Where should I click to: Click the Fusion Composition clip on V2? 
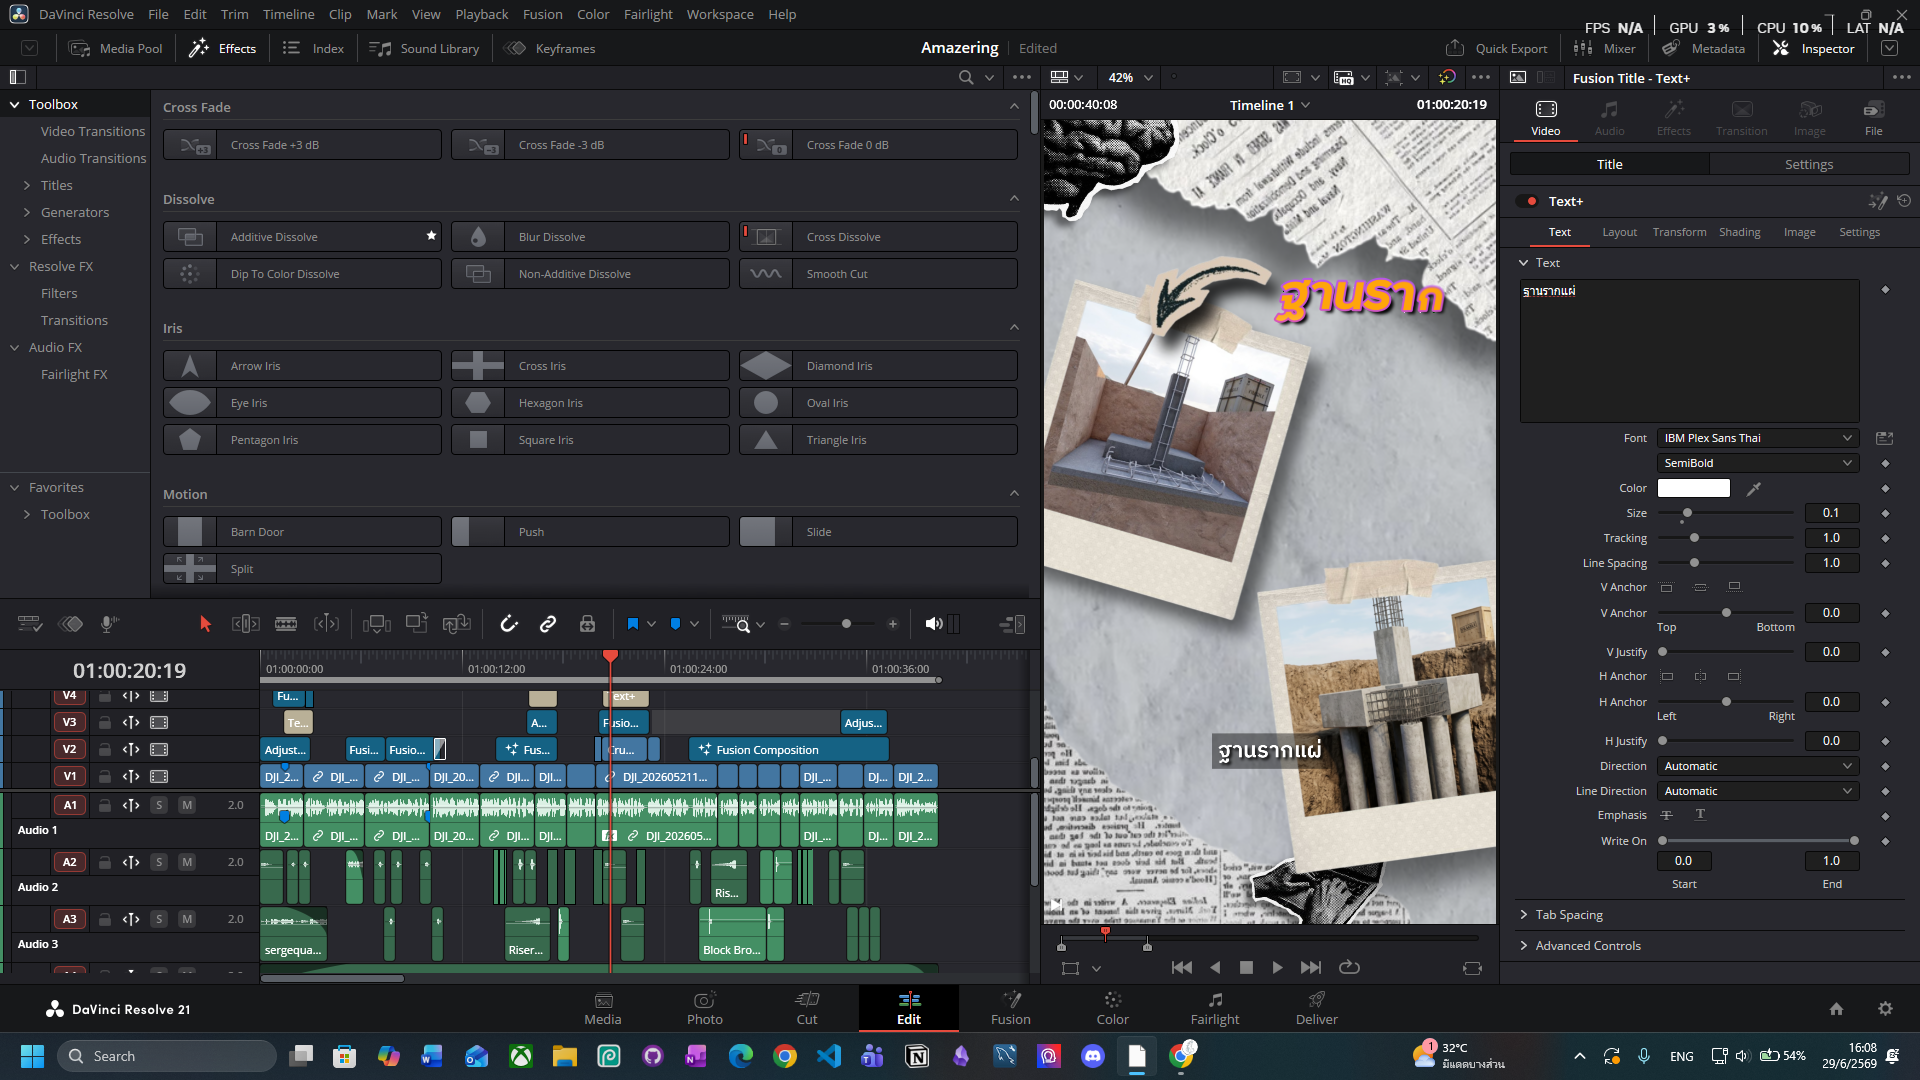[x=788, y=750]
